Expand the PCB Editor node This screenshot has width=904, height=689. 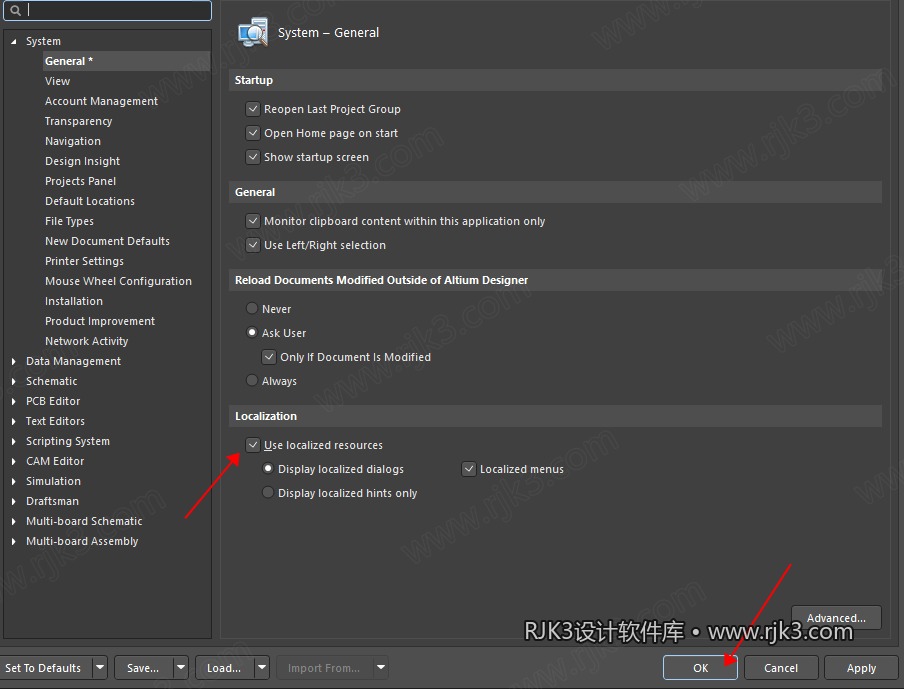point(13,401)
